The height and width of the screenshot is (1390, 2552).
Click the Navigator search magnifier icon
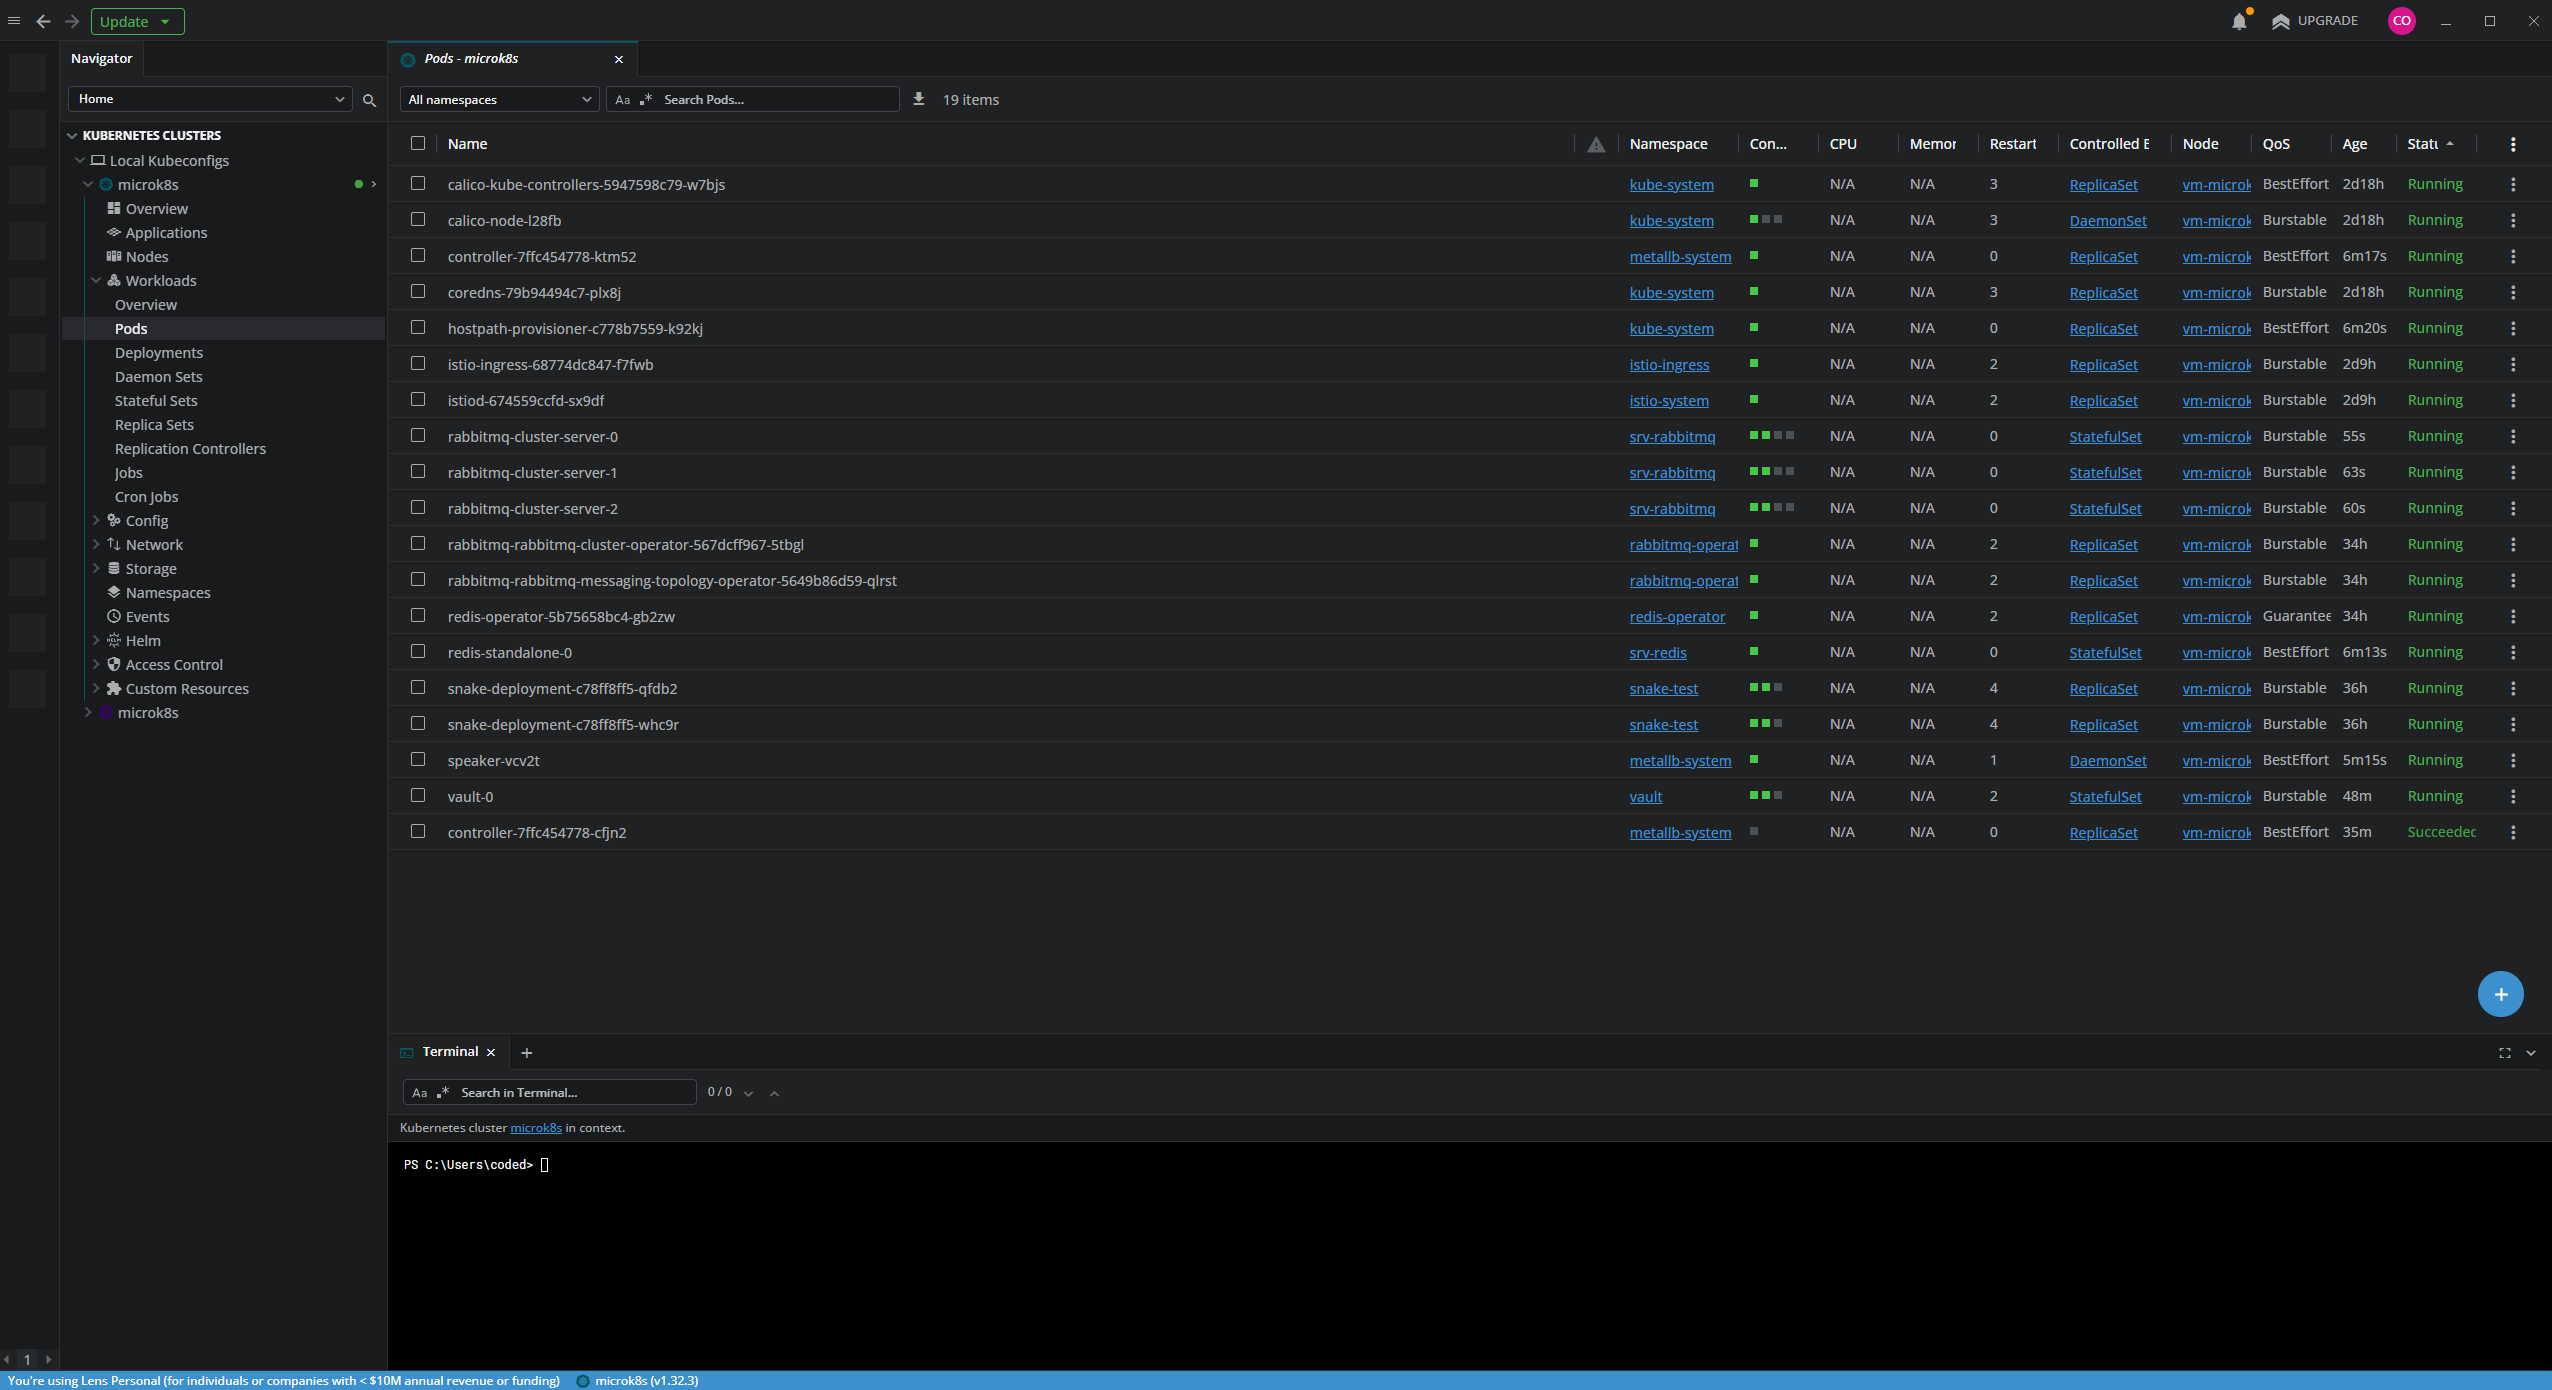click(369, 100)
